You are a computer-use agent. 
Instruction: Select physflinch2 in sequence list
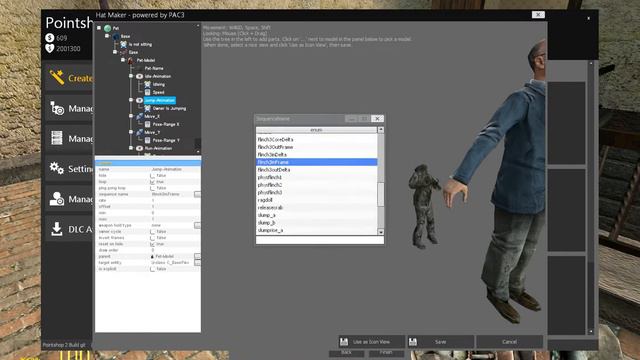tap(316, 185)
